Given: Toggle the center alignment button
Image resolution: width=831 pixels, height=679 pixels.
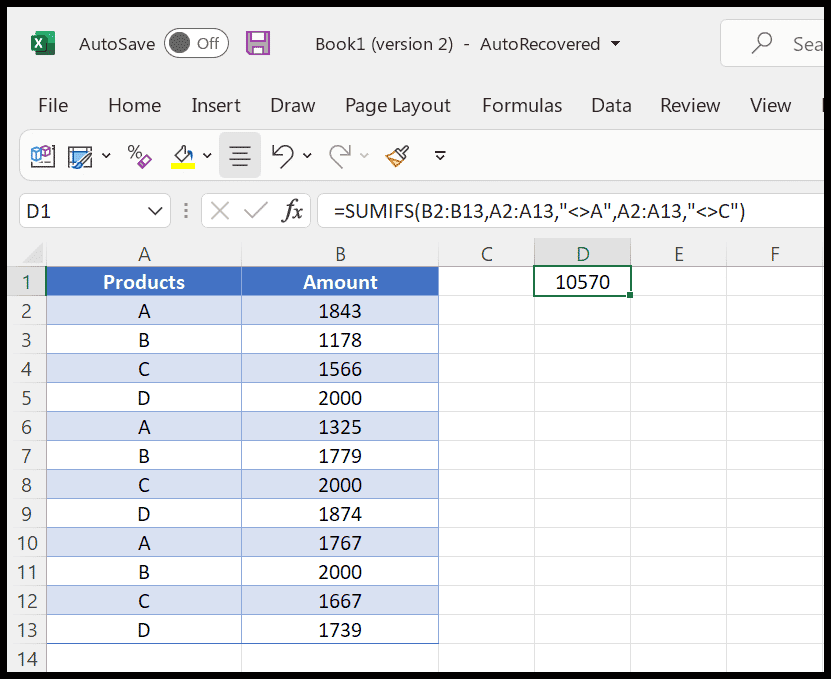Looking at the screenshot, I should pos(240,155).
